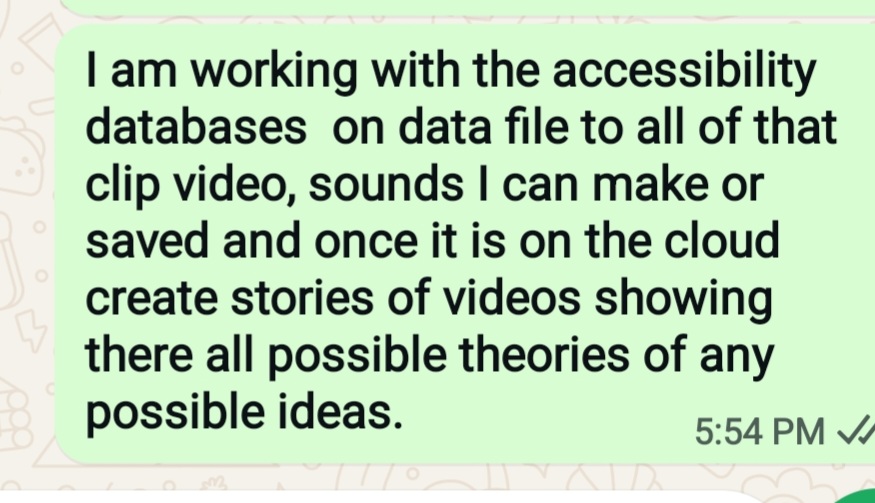The height and width of the screenshot is (503, 875).
Task: Click the 5:54 PM message timestamp
Action: pyautogui.click(x=759, y=432)
